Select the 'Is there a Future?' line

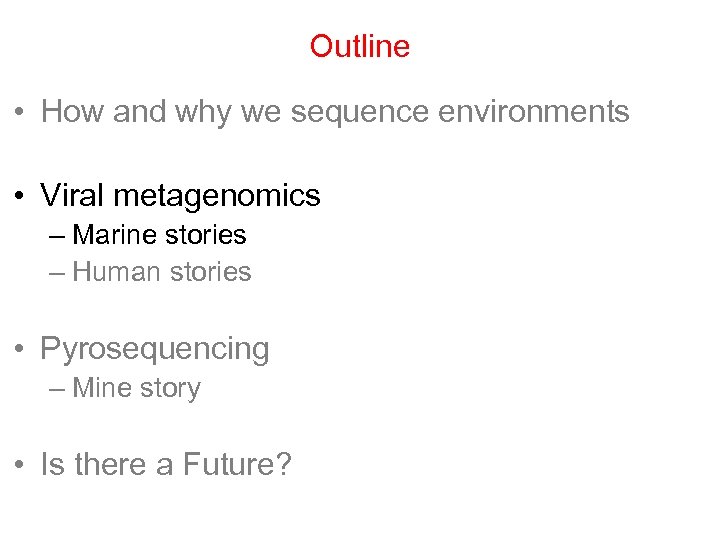(165, 464)
